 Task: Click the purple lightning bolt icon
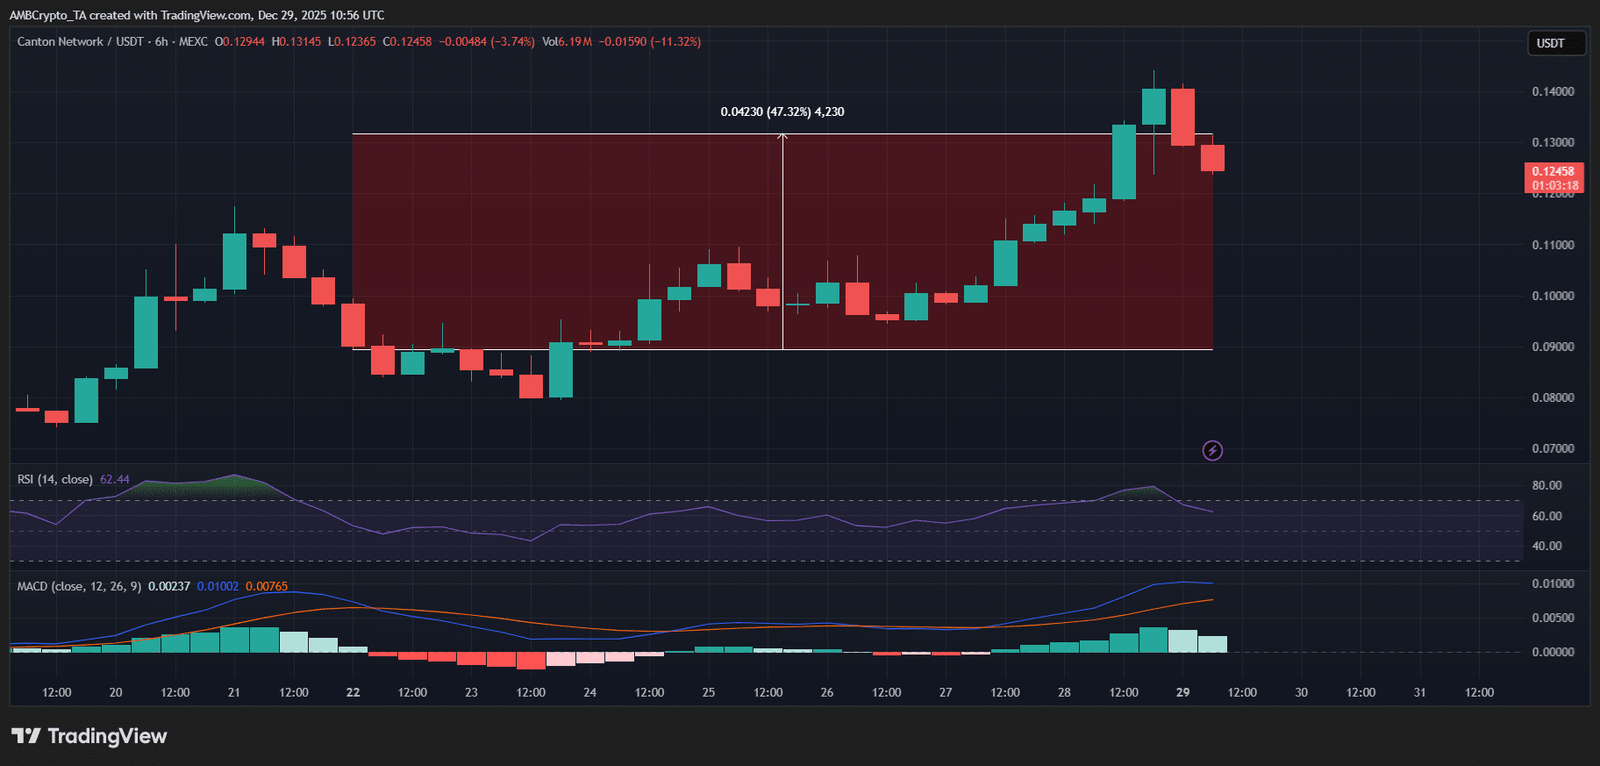tap(1212, 451)
